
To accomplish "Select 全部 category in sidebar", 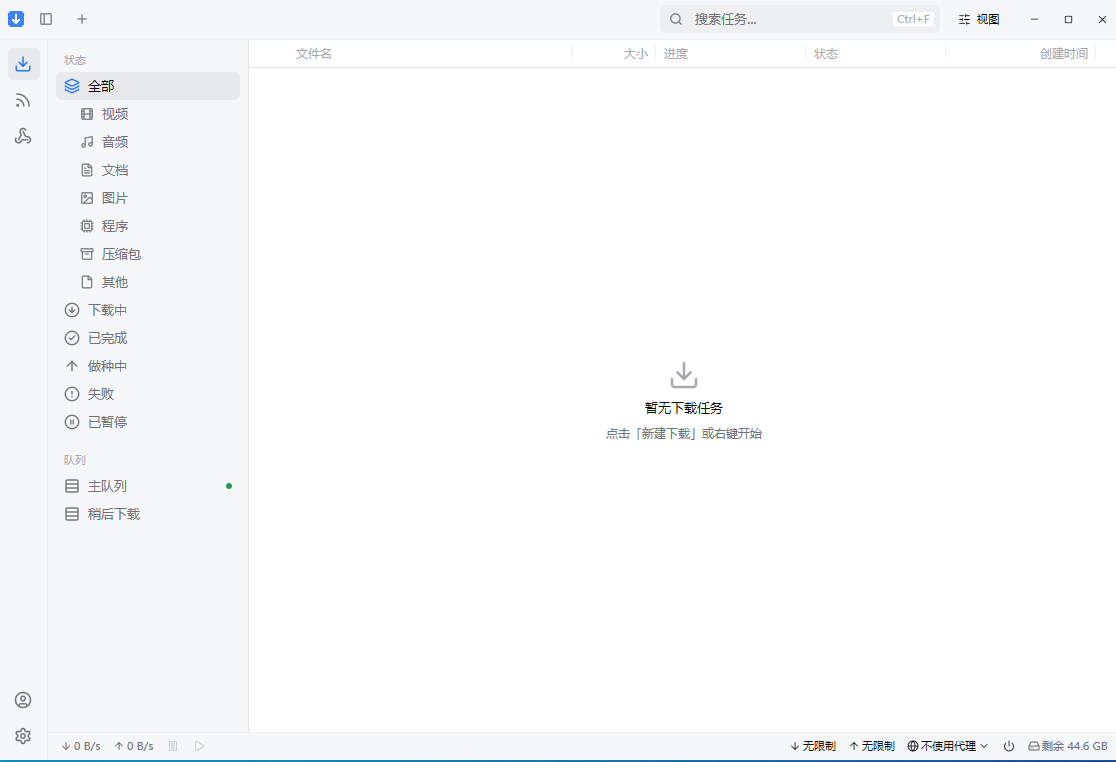I will 148,86.
